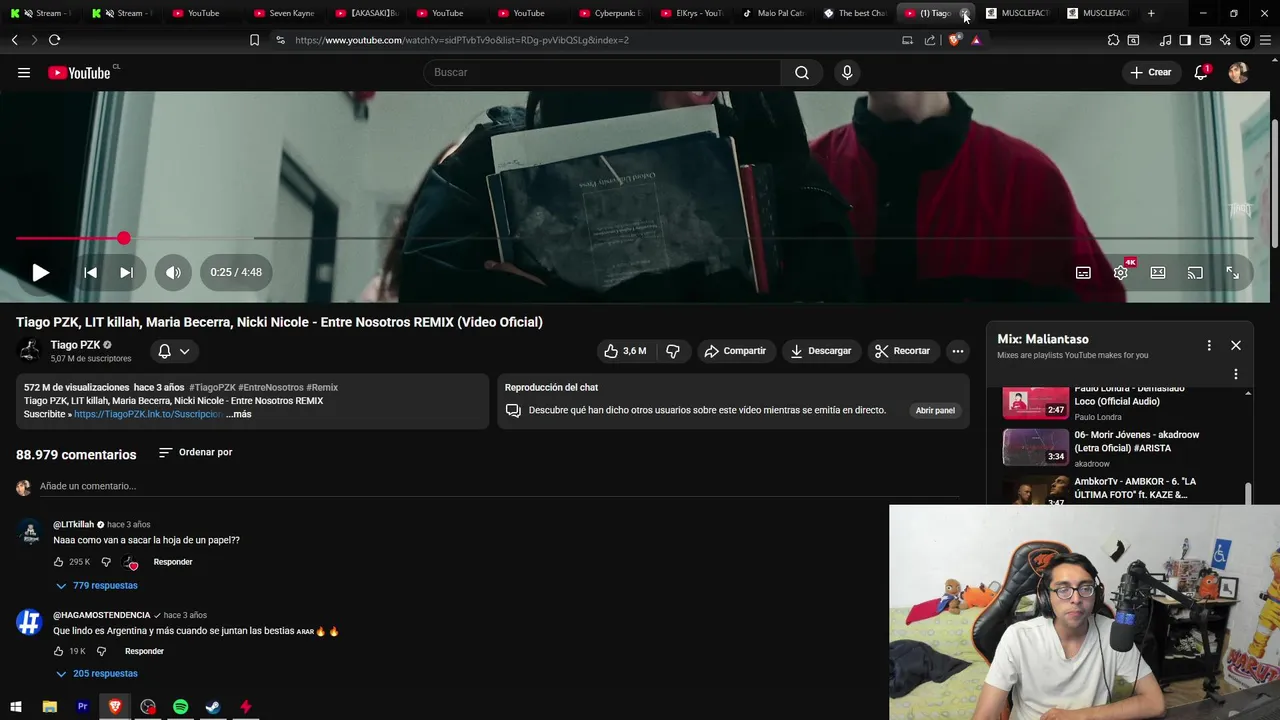Reply to the LITkillah comment
The height and width of the screenshot is (720, 1280).
[173, 562]
